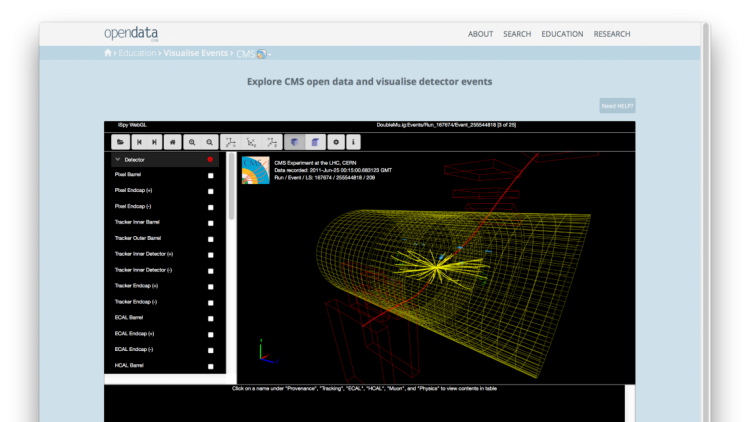Click the 'Click on a name under' hint text
Image resolution: width=750 pixels, height=422 pixels.
[364, 389]
